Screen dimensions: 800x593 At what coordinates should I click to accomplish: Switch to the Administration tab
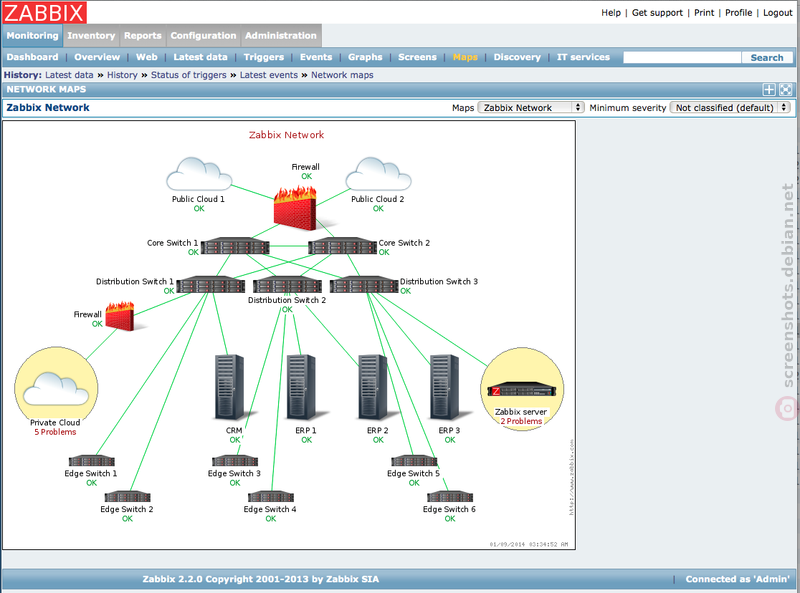(281, 36)
